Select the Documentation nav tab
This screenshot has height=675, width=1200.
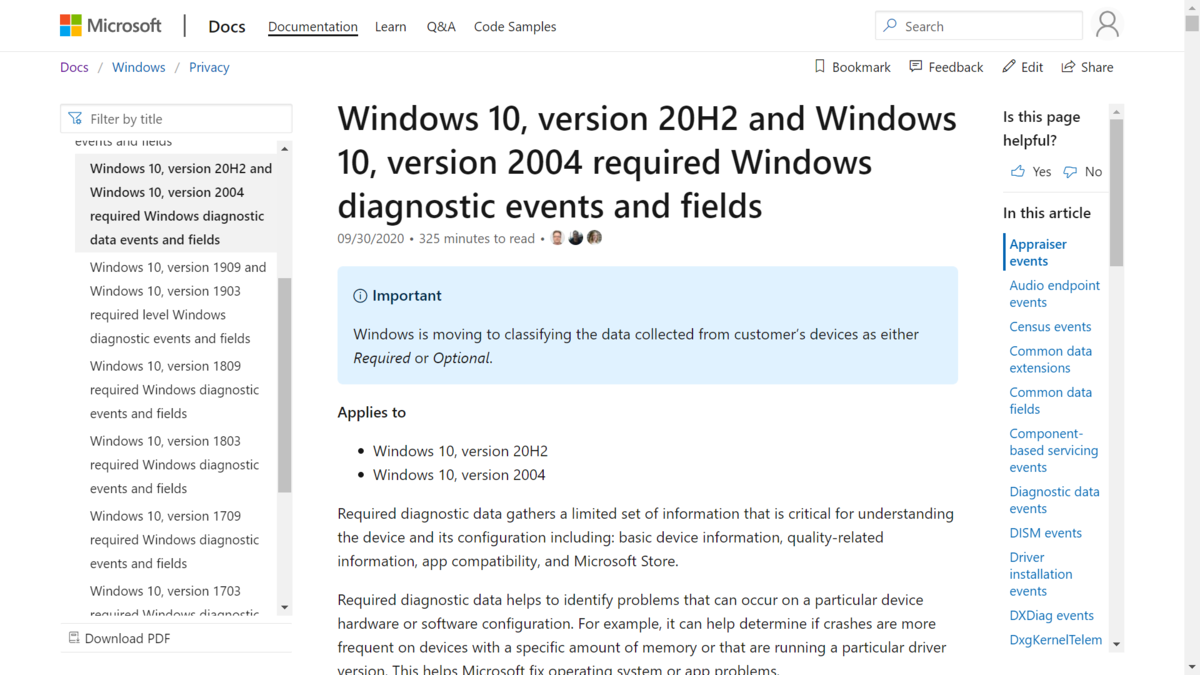(313, 27)
